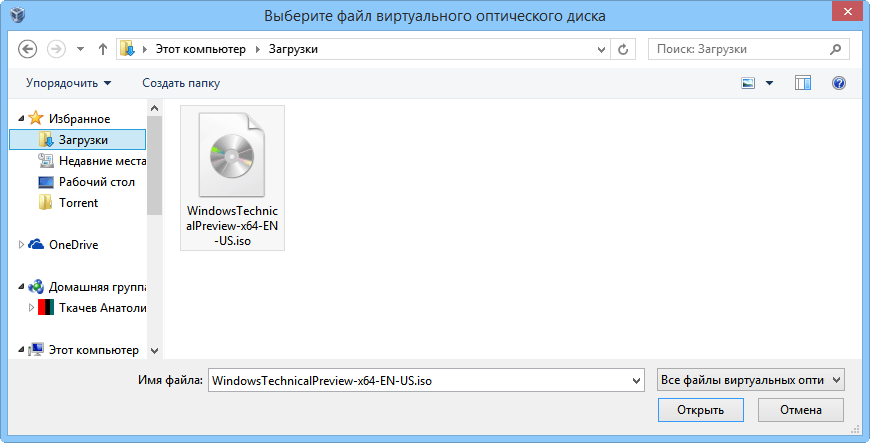
Task: Click the Имя файла text field
Action: click(426, 381)
